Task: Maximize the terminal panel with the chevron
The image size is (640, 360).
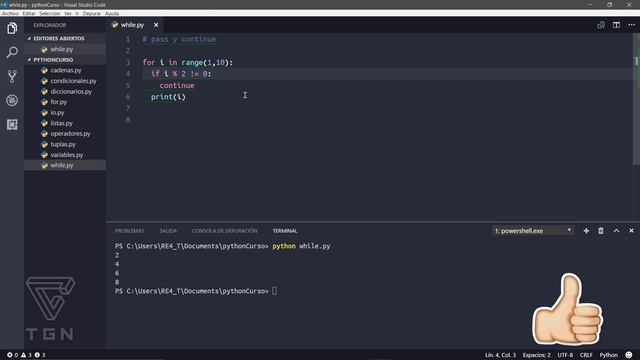Action: tap(616, 231)
